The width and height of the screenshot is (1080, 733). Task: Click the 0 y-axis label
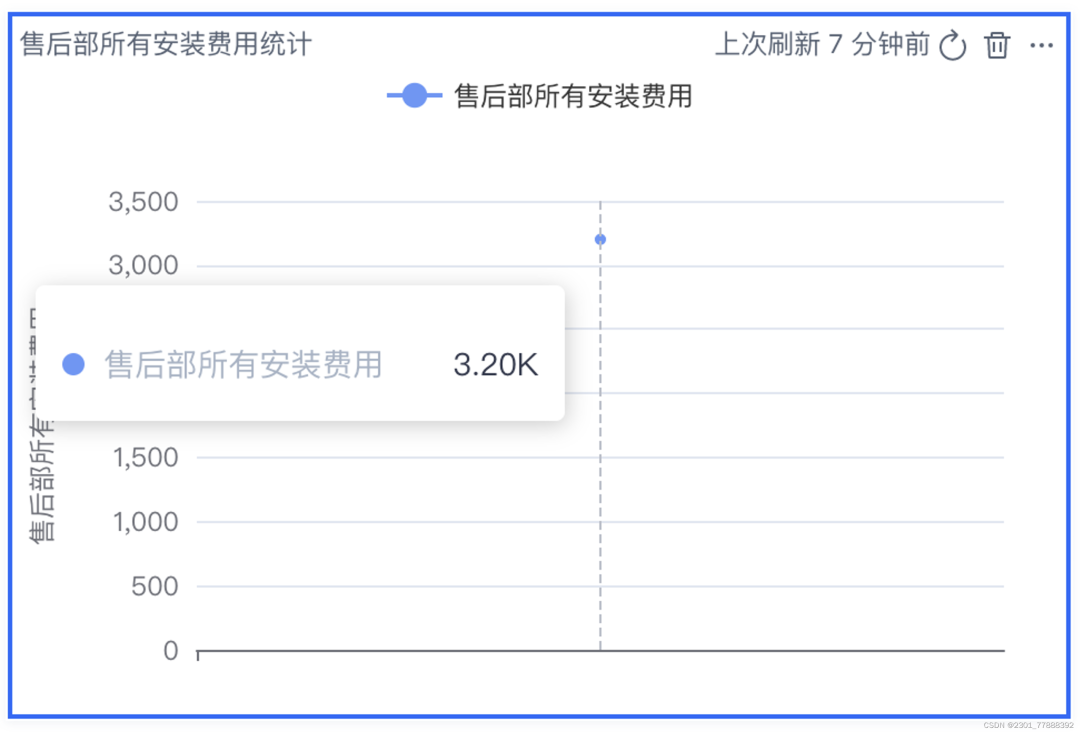170,651
